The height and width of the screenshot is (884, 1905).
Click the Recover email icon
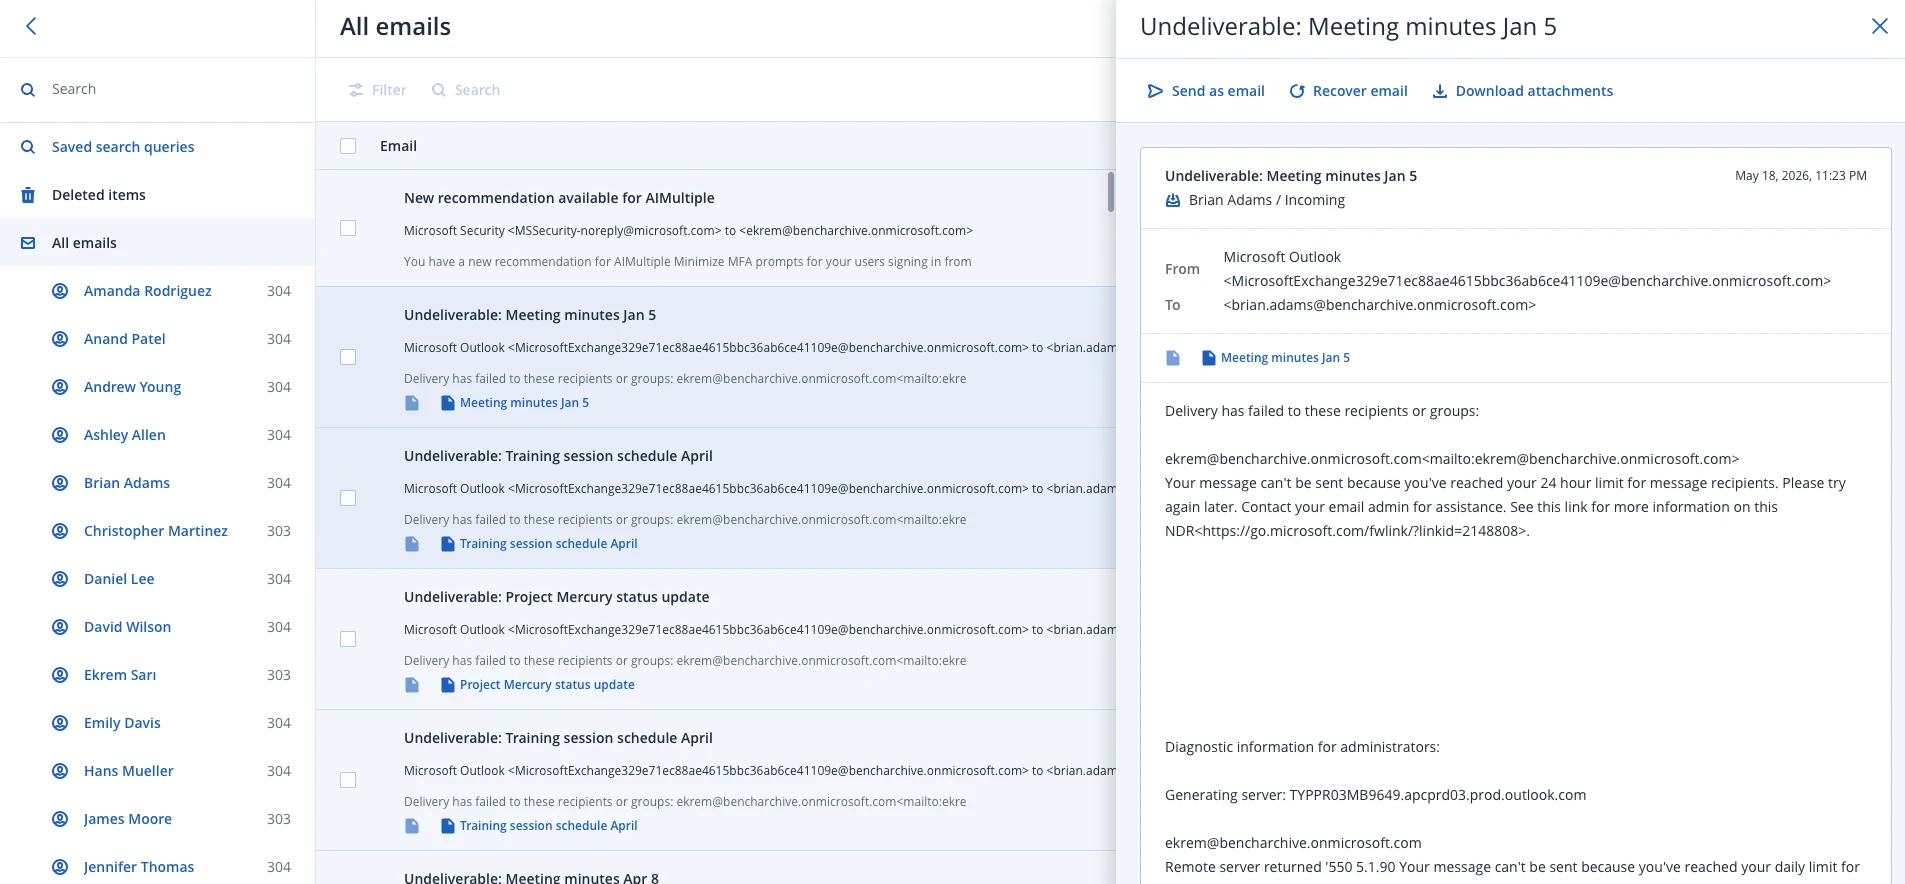(1297, 91)
